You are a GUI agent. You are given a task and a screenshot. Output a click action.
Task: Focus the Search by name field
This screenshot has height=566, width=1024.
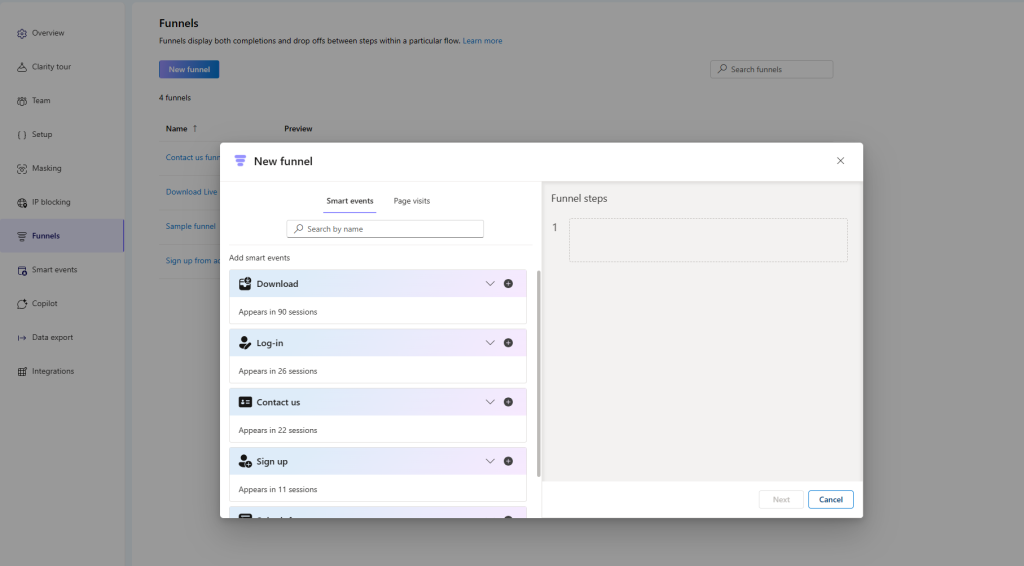(385, 228)
